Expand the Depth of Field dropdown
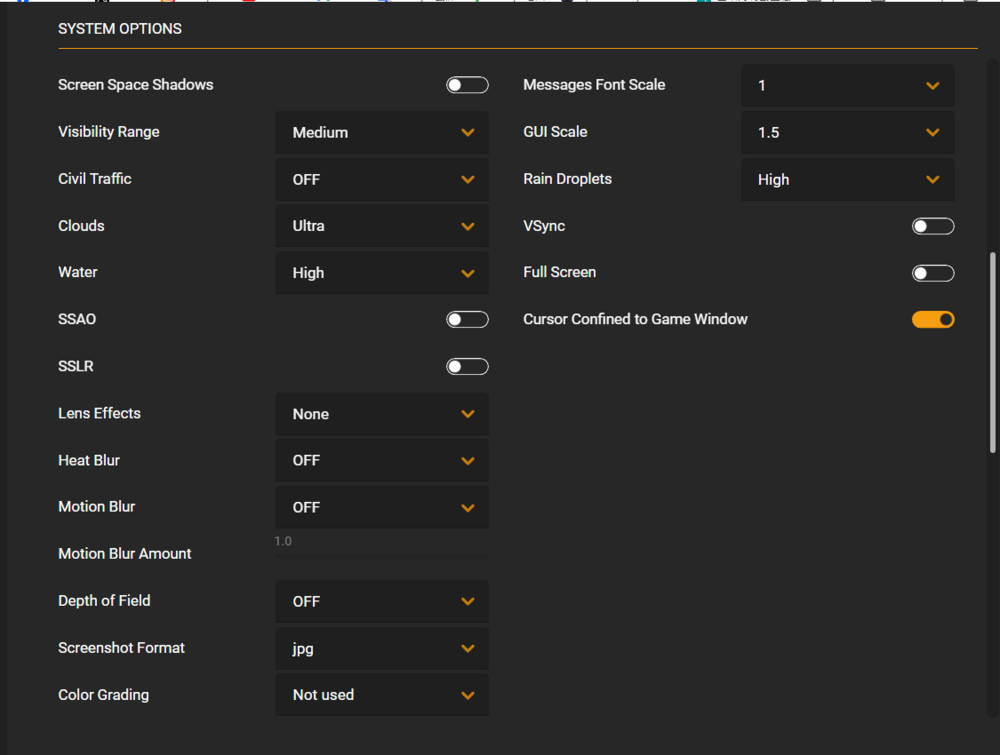This screenshot has width=1000, height=755. point(382,601)
